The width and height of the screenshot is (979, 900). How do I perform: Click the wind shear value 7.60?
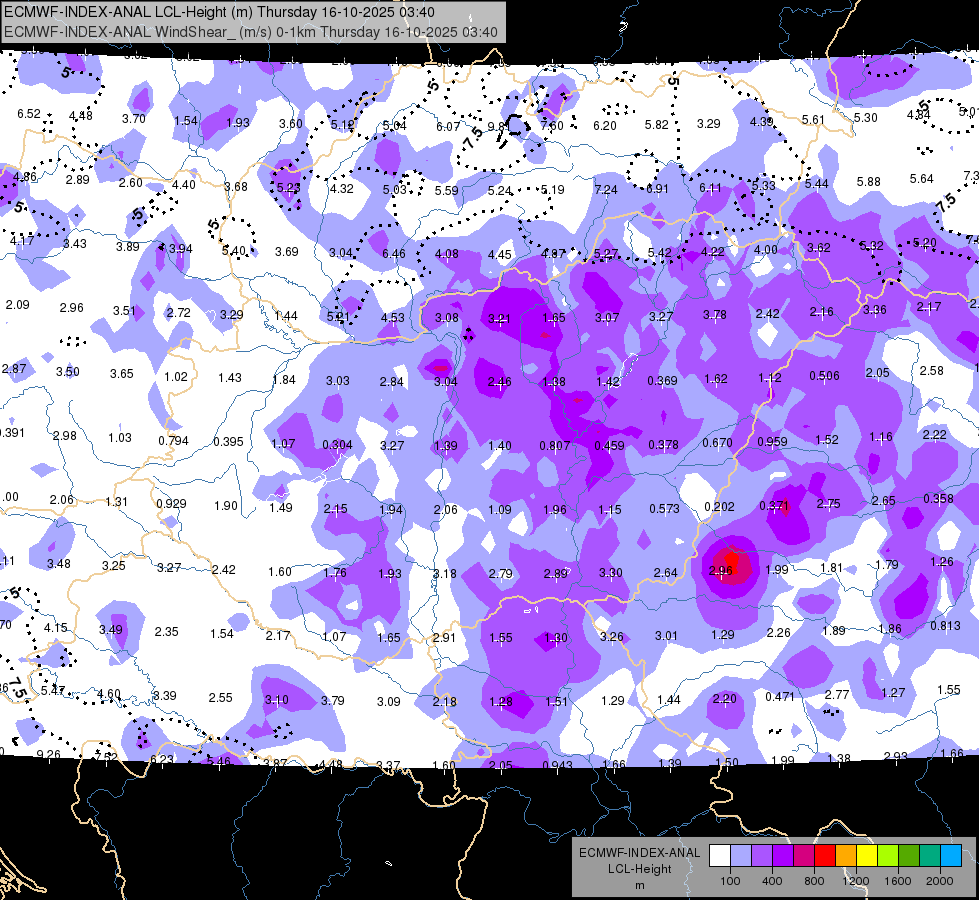pyautogui.click(x=552, y=126)
